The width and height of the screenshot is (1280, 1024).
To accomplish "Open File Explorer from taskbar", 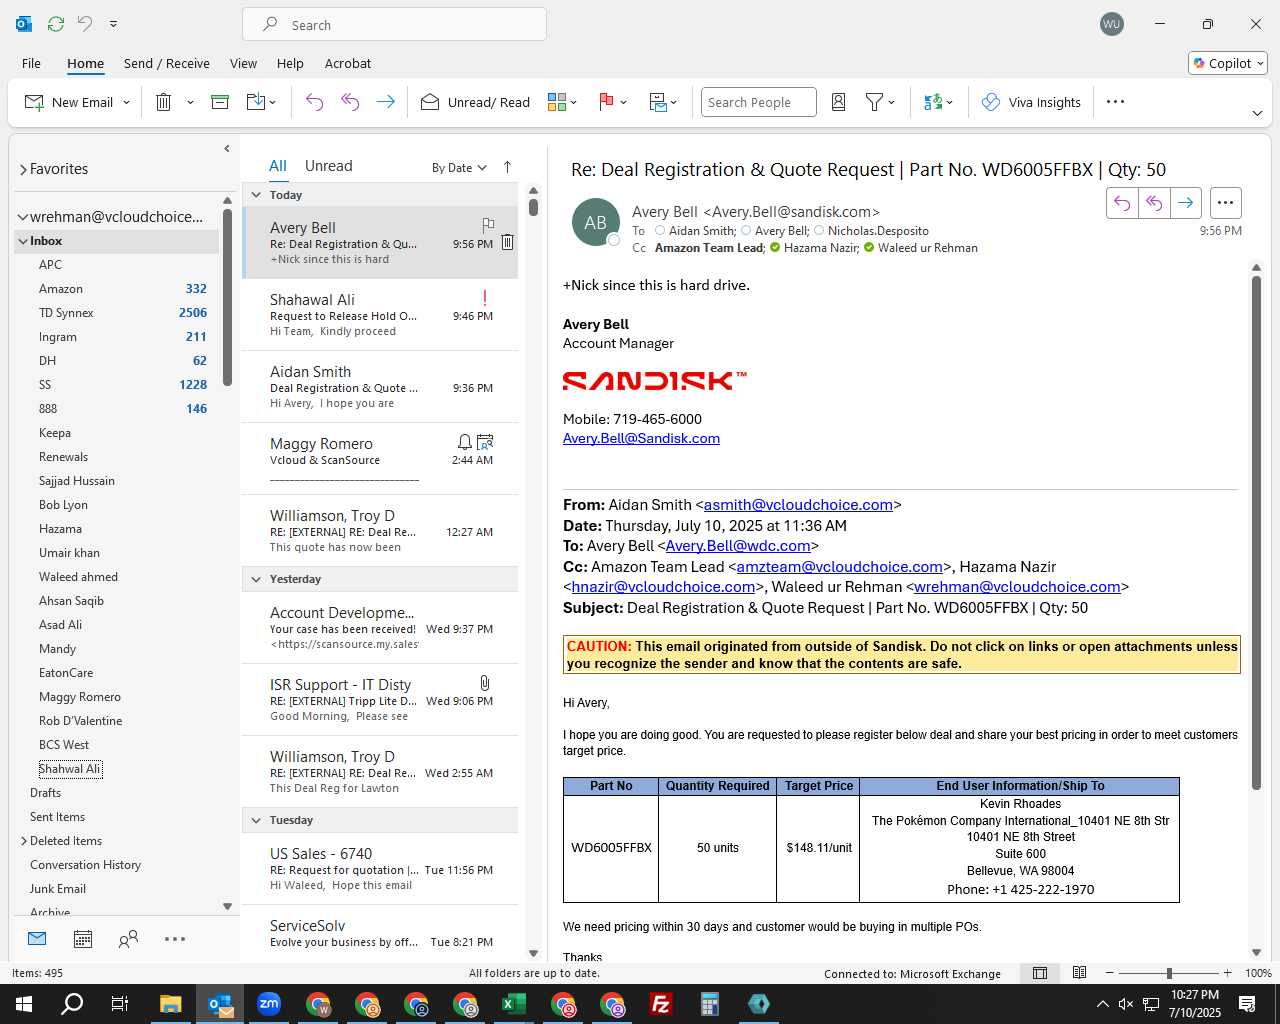I will pos(170,1004).
